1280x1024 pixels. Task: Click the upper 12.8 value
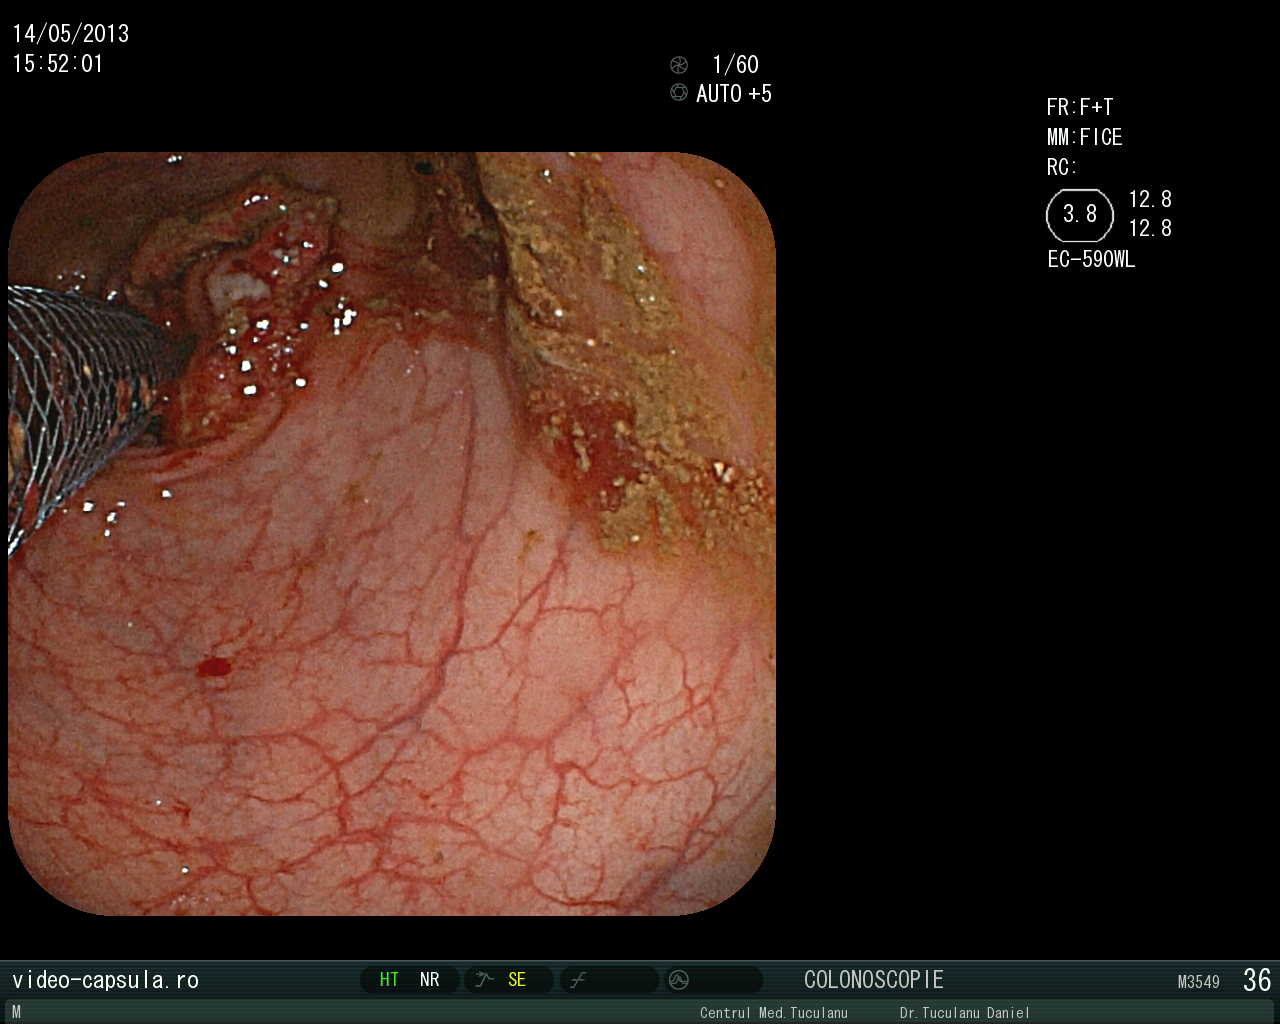pos(1150,199)
